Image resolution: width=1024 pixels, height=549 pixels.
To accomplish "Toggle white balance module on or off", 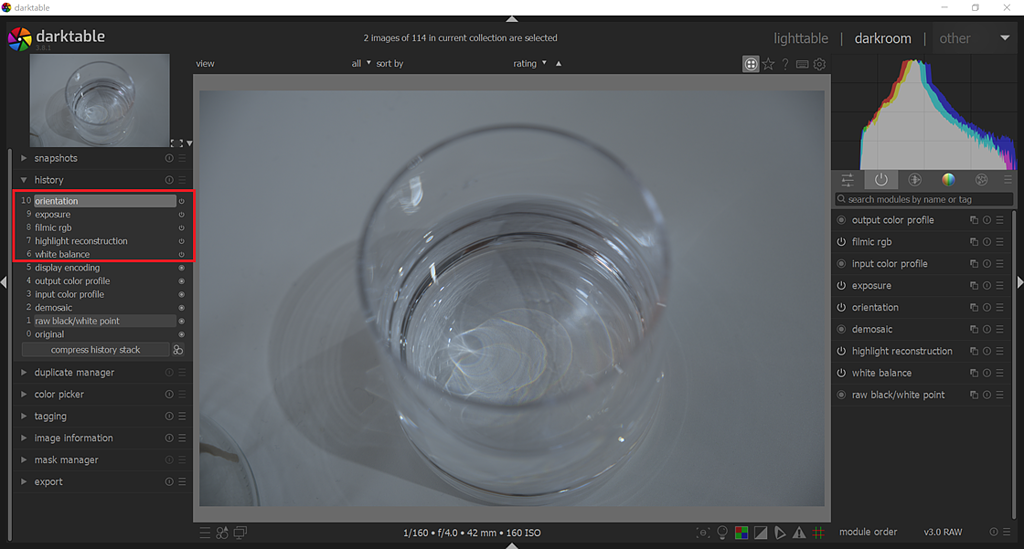I will tap(841, 373).
